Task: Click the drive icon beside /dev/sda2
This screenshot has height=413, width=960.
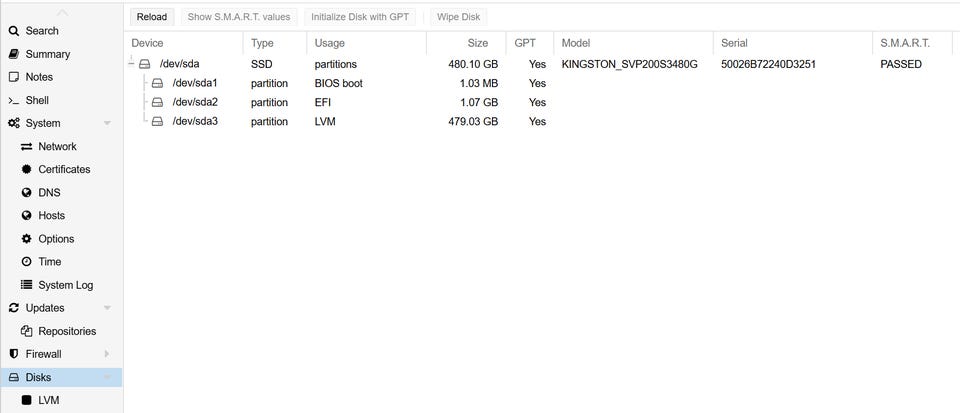Action: tap(157, 103)
